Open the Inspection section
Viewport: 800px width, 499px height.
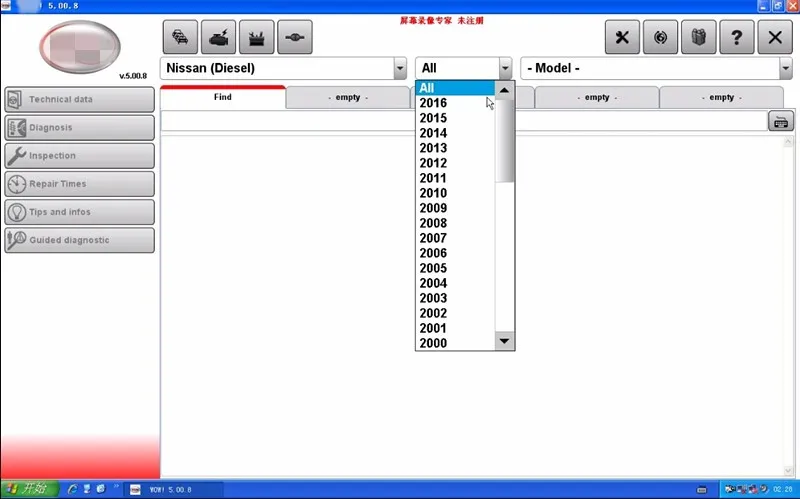point(80,156)
